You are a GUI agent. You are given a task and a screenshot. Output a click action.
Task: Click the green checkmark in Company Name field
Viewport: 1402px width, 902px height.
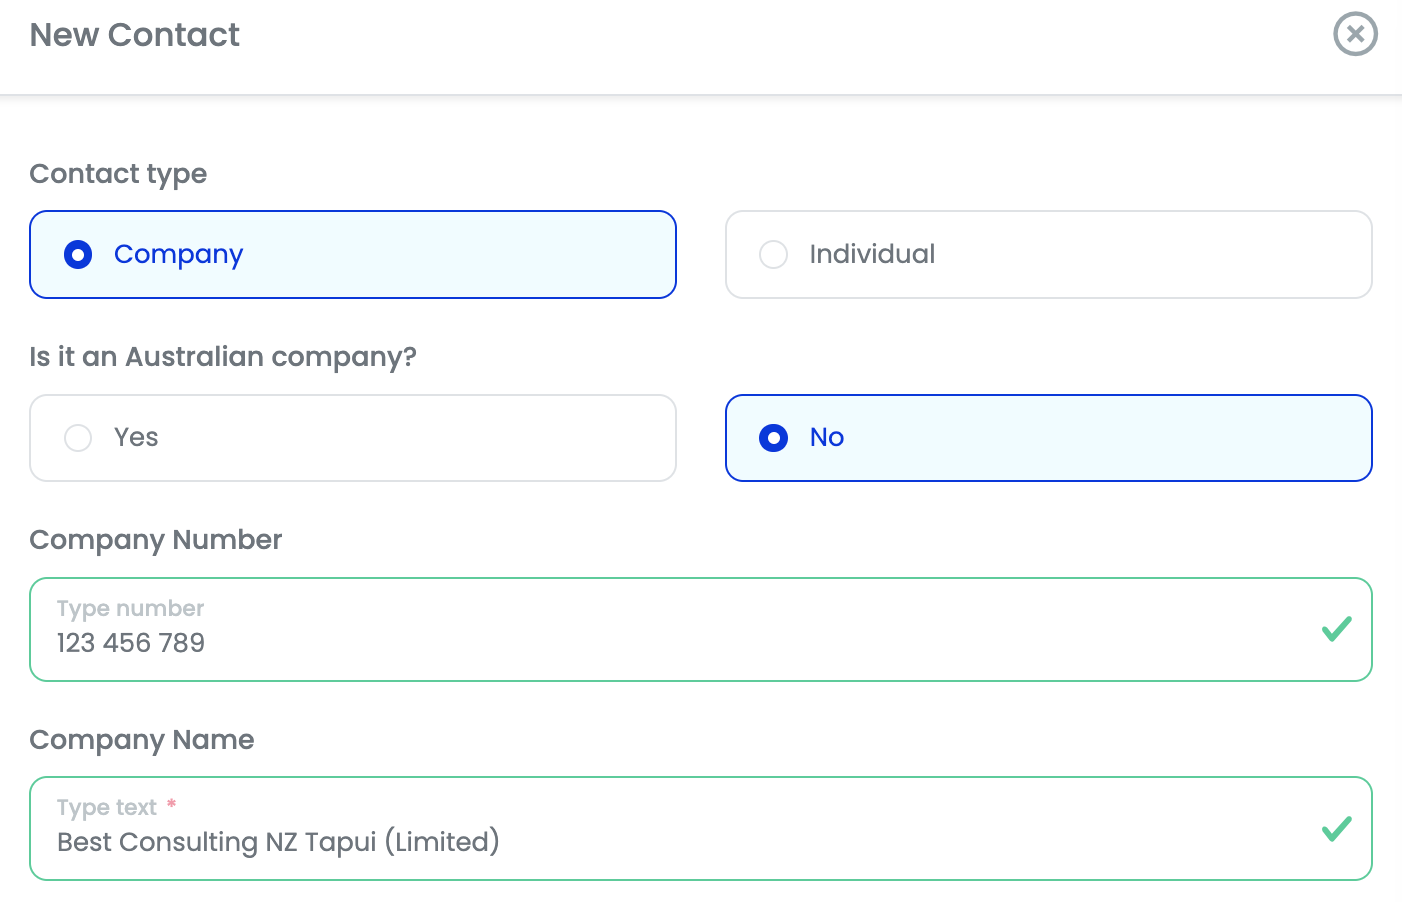1336,829
